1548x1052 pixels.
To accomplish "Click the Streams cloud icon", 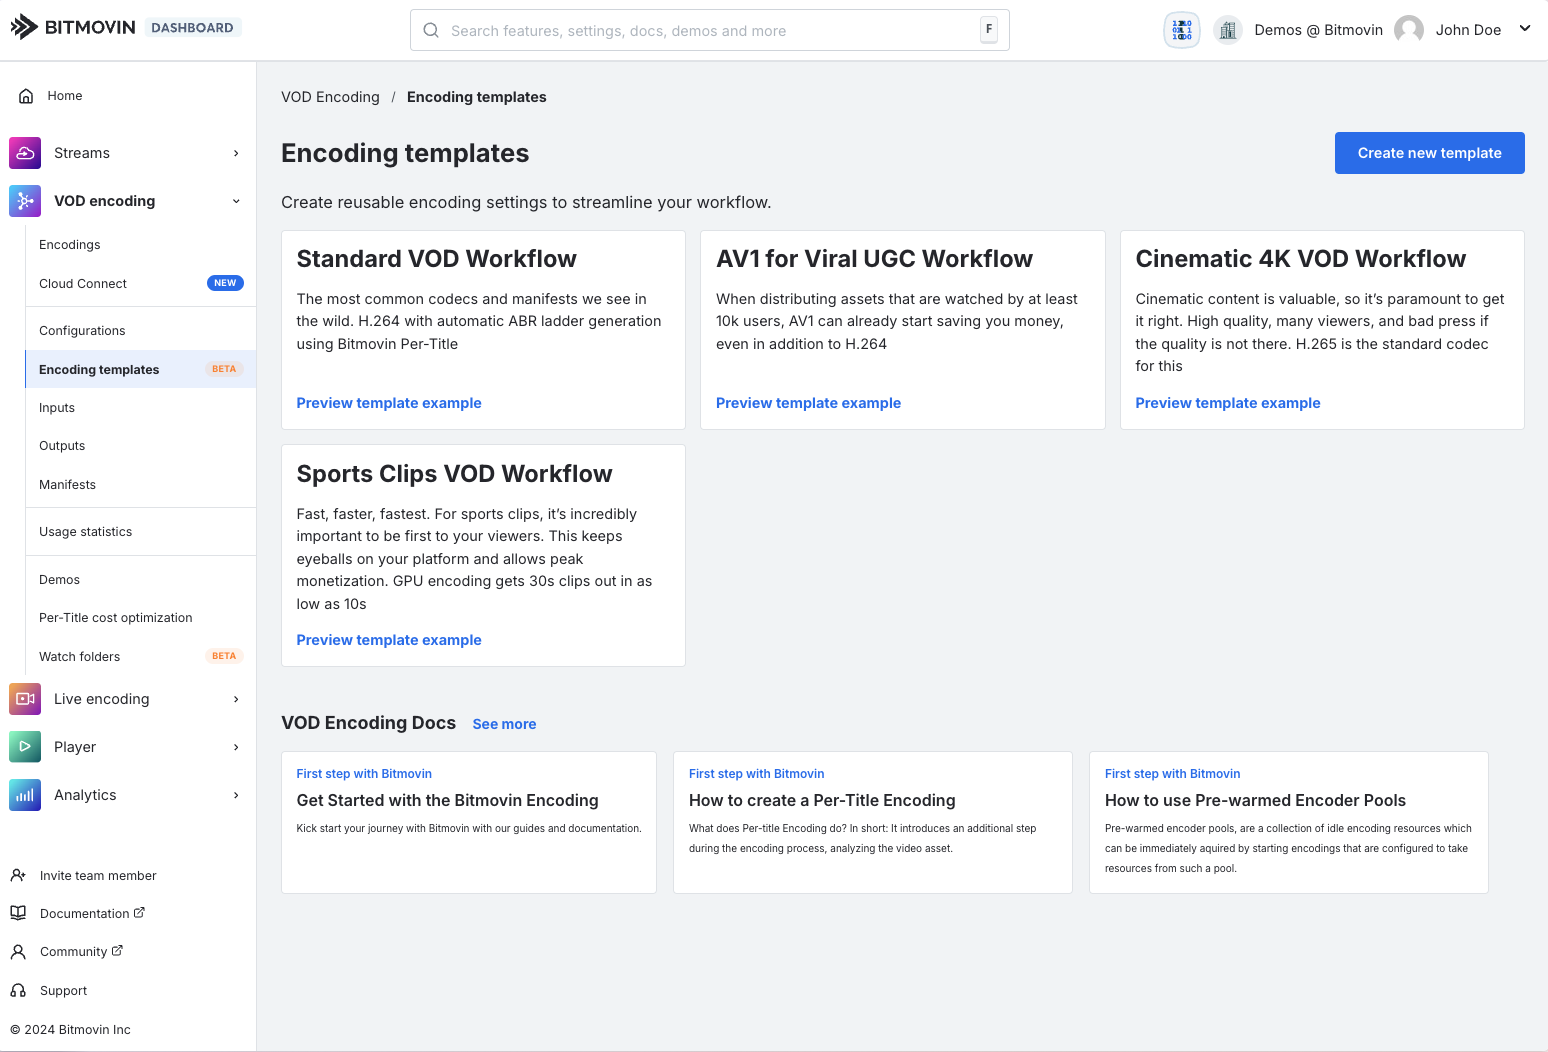I will (25, 153).
